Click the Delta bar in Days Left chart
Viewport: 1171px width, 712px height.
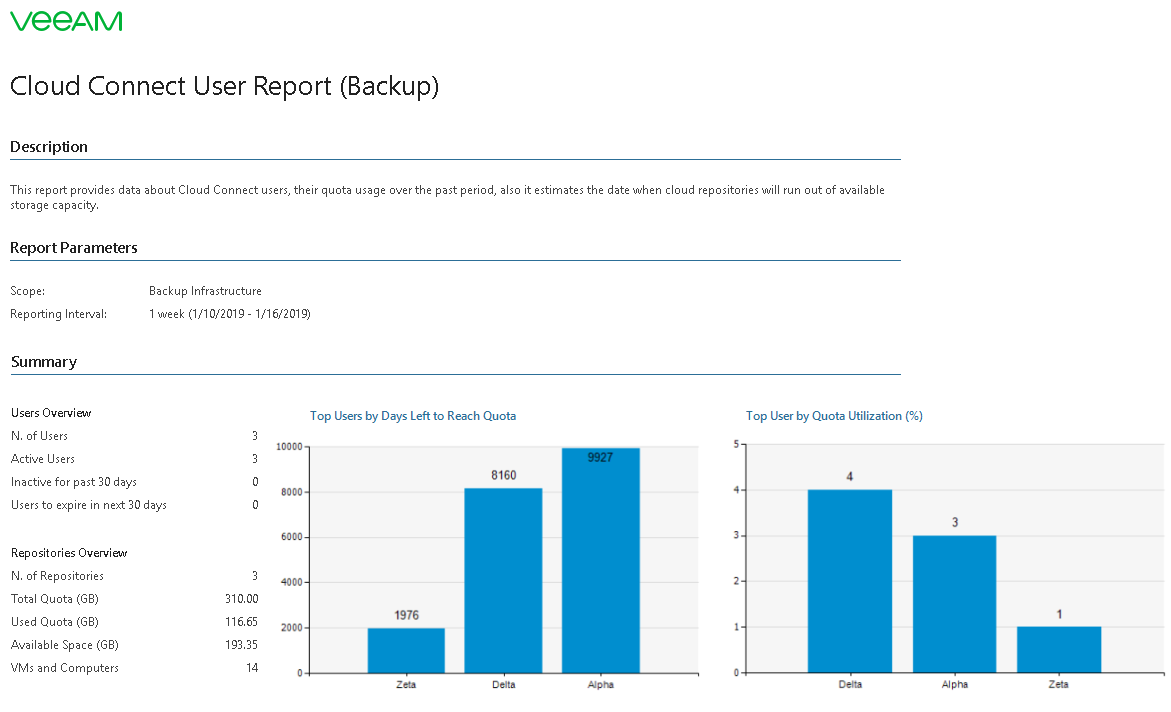point(503,581)
